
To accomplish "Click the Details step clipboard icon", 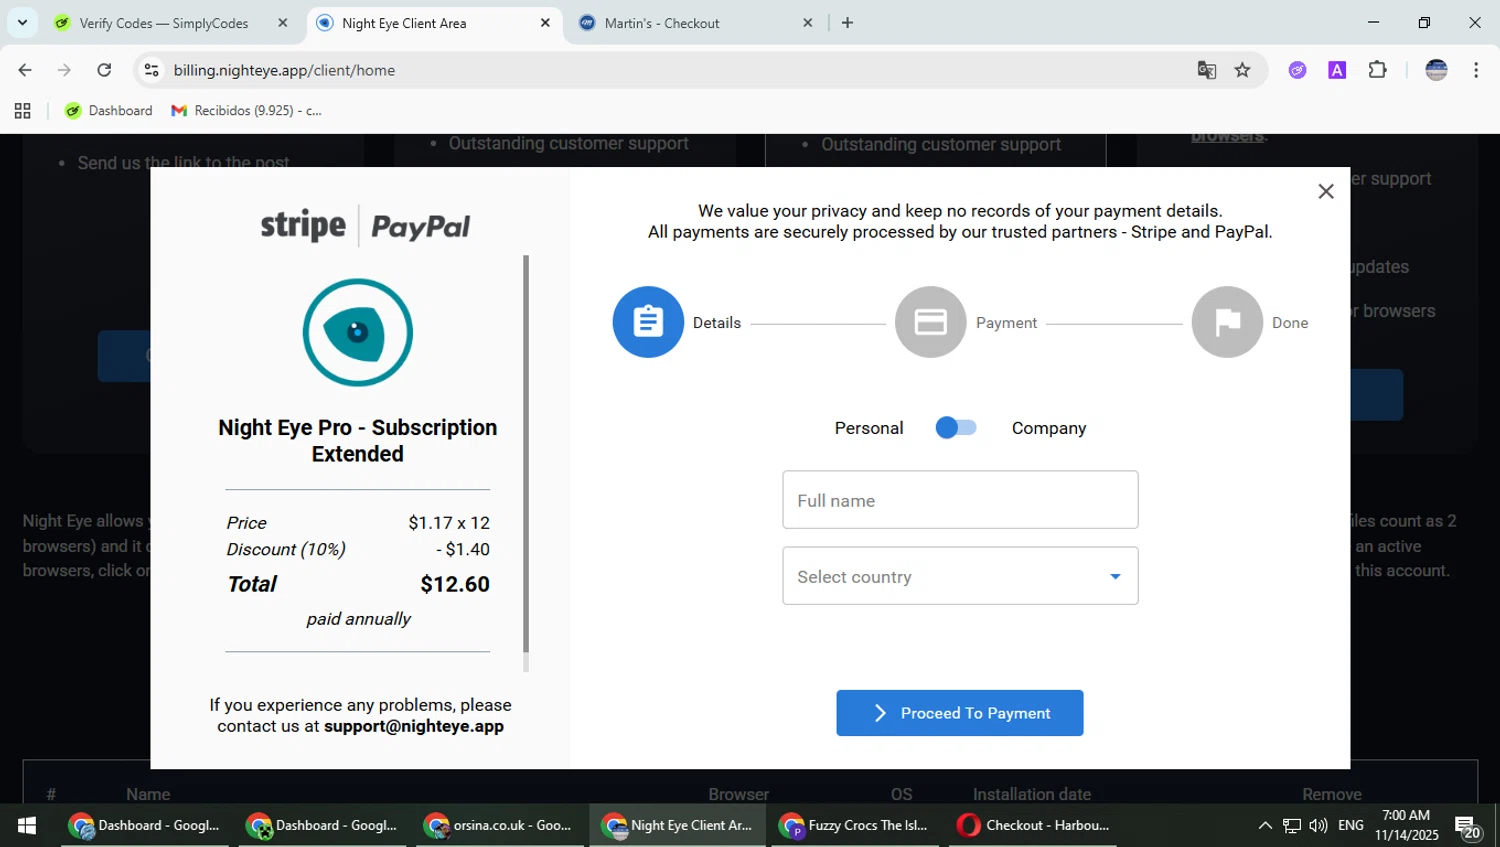I will point(648,322).
